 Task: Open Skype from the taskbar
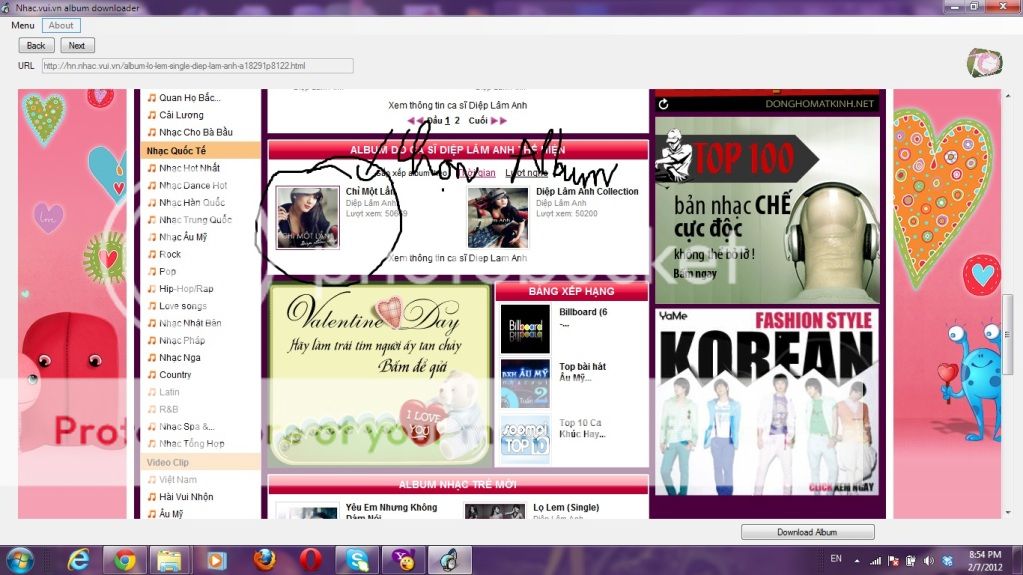tap(358, 561)
